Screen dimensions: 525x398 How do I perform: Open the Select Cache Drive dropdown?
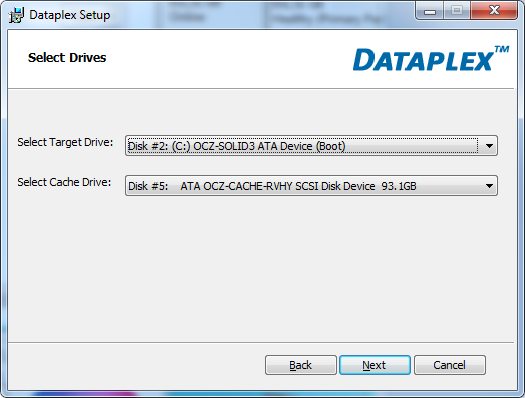pyautogui.click(x=311, y=185)
